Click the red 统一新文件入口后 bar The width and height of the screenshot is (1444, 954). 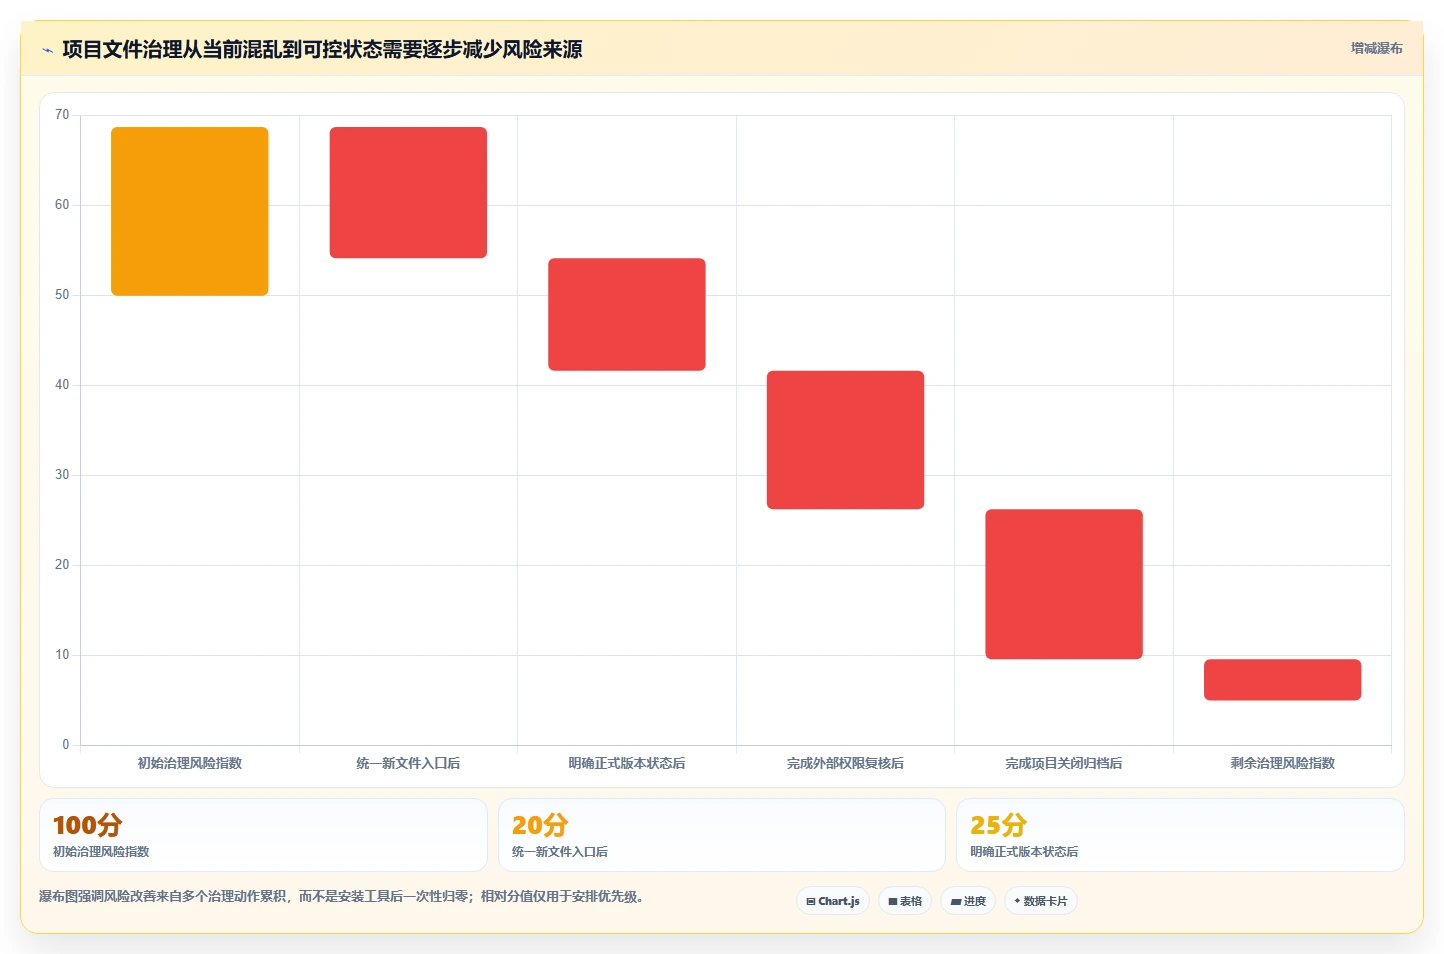click(x=408, y=193)
